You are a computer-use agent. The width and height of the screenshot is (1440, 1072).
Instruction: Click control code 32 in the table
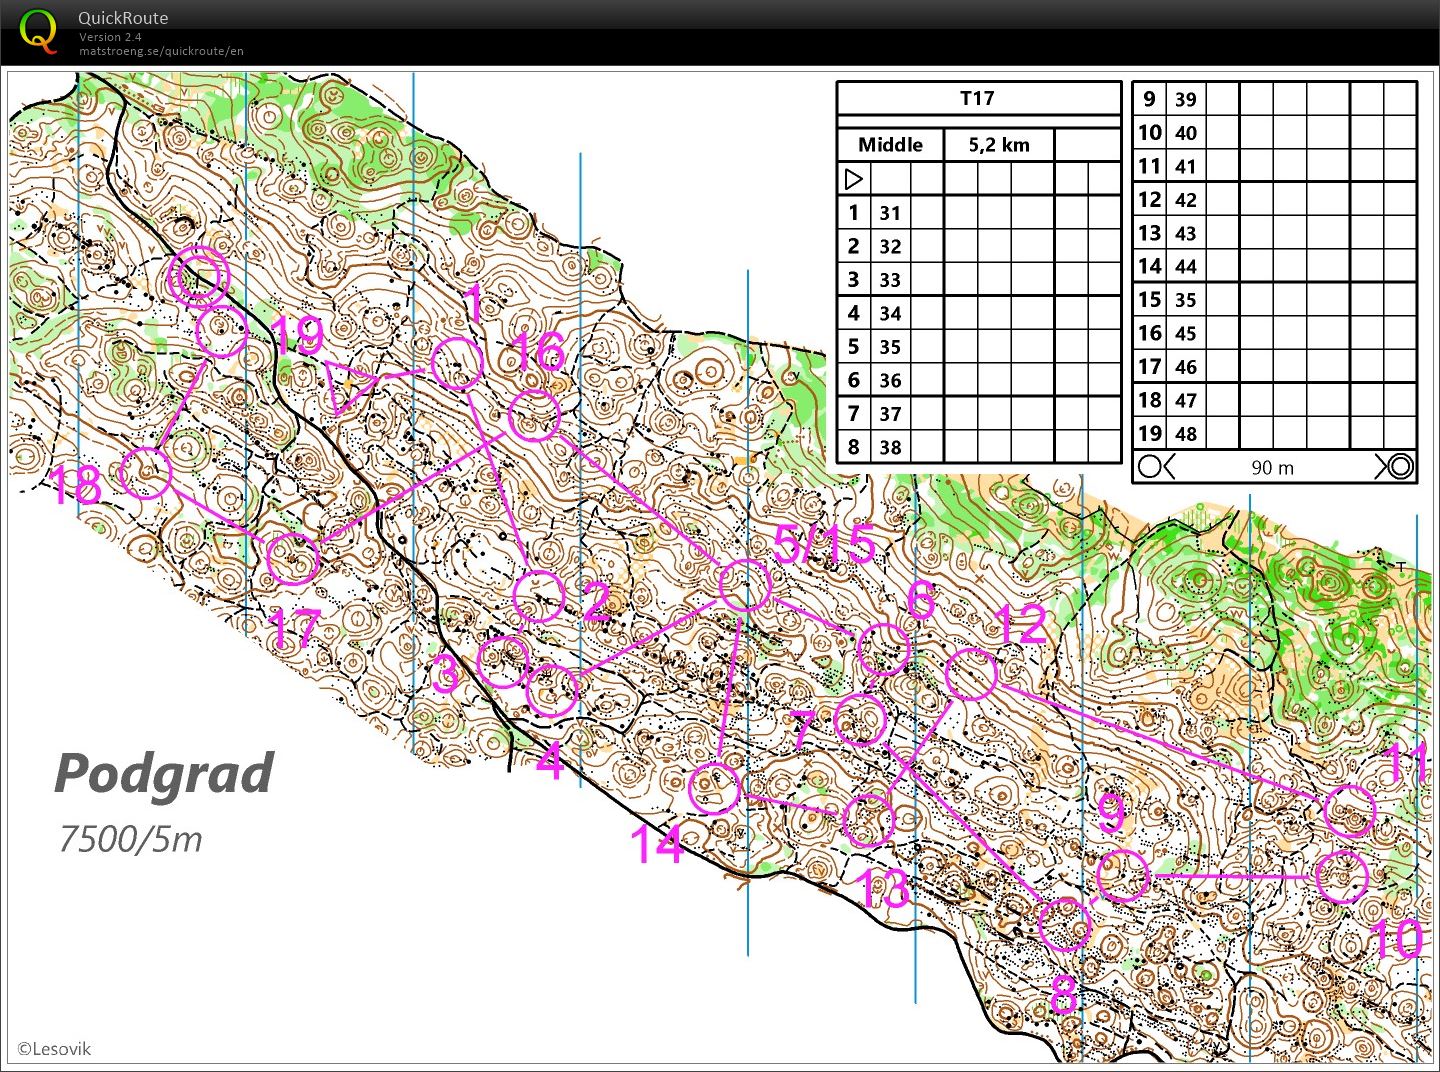890,247
